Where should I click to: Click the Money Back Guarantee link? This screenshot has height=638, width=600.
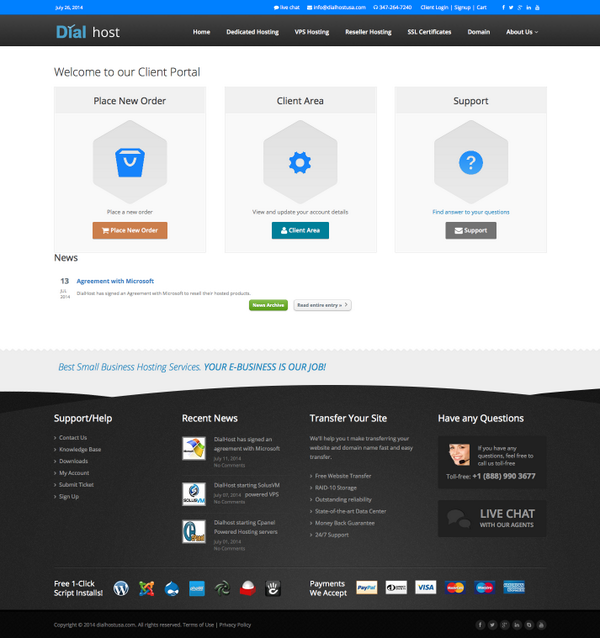(345, 523)
